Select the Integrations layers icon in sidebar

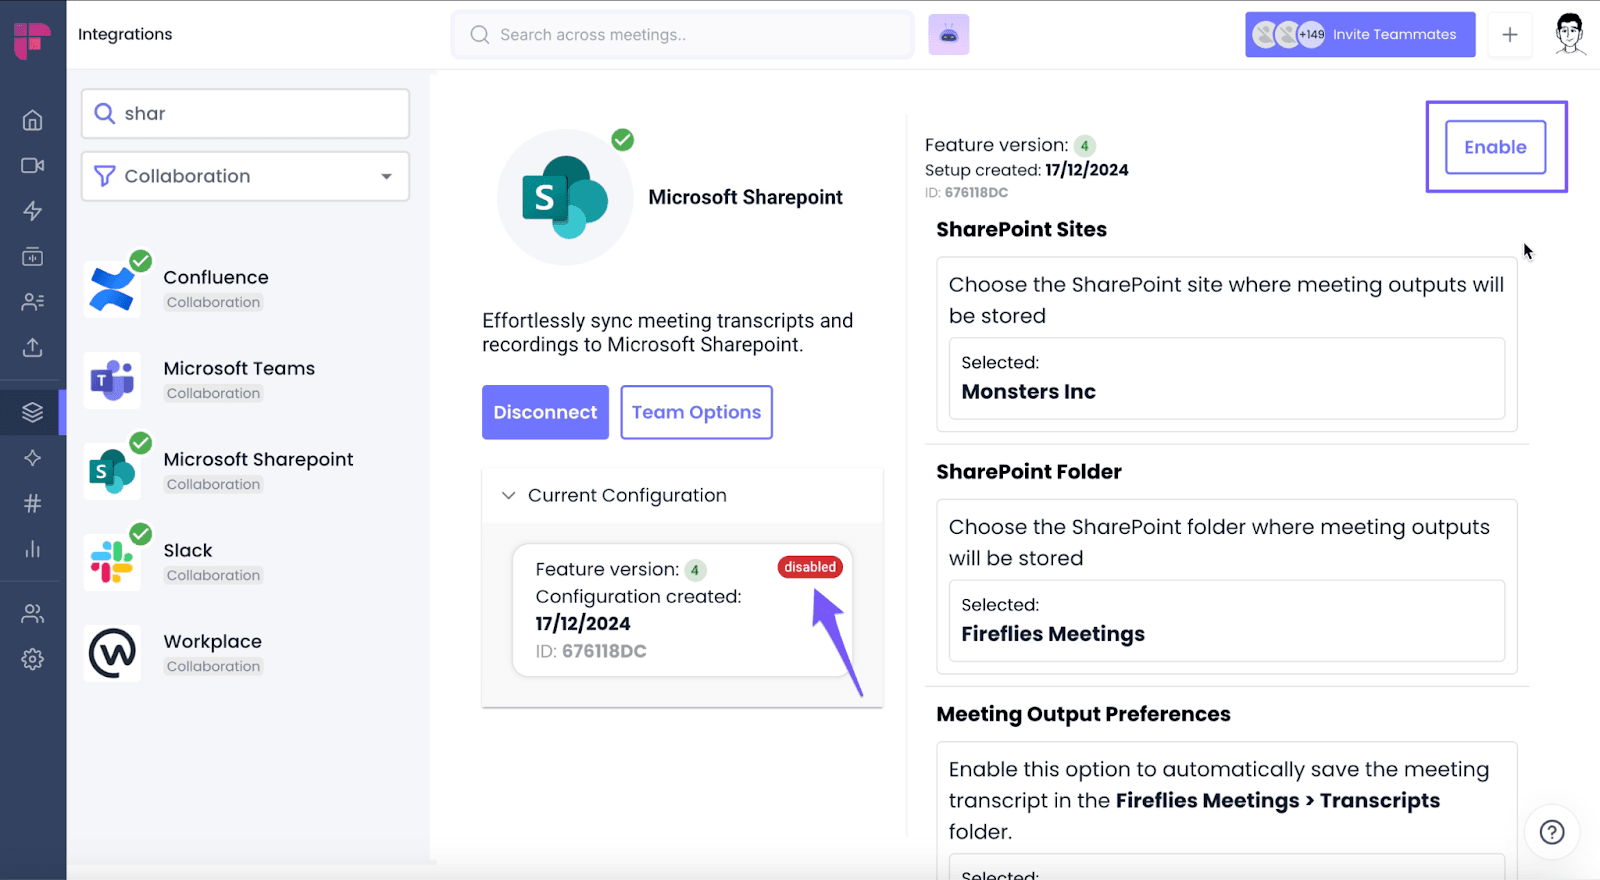tap(33, 412)
